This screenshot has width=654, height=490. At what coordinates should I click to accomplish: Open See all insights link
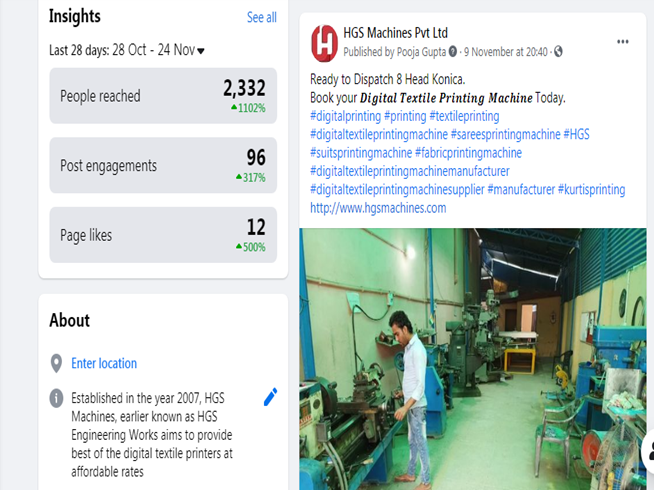(262, 17)
